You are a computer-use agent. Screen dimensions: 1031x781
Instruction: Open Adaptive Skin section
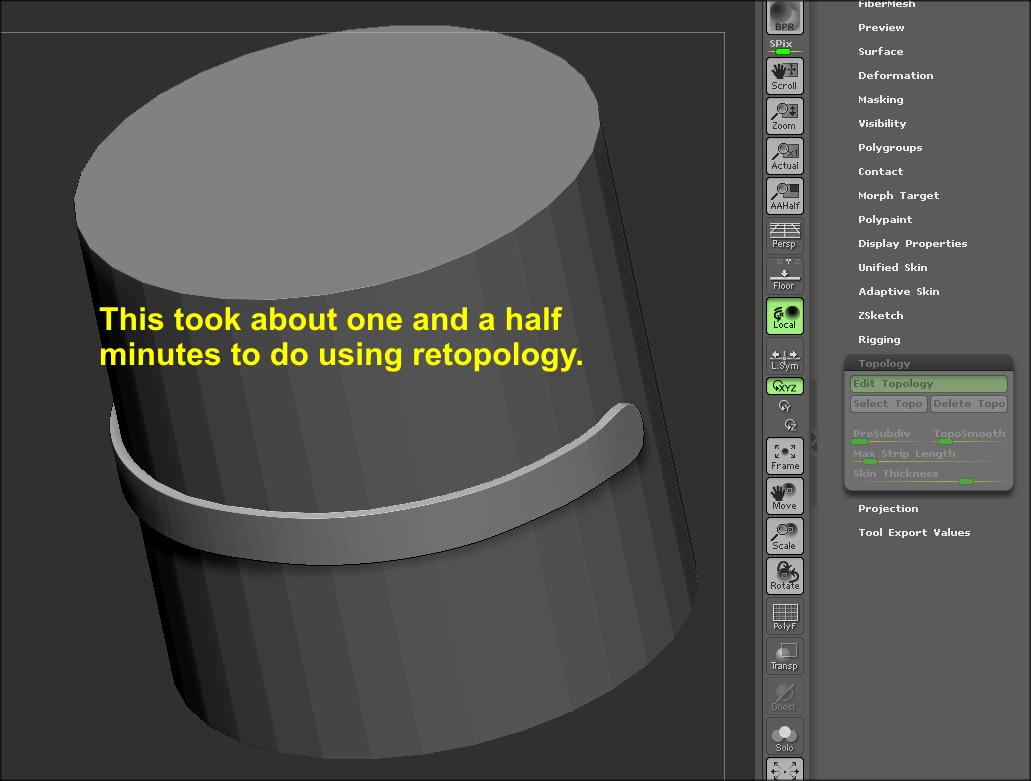point(898,291)
